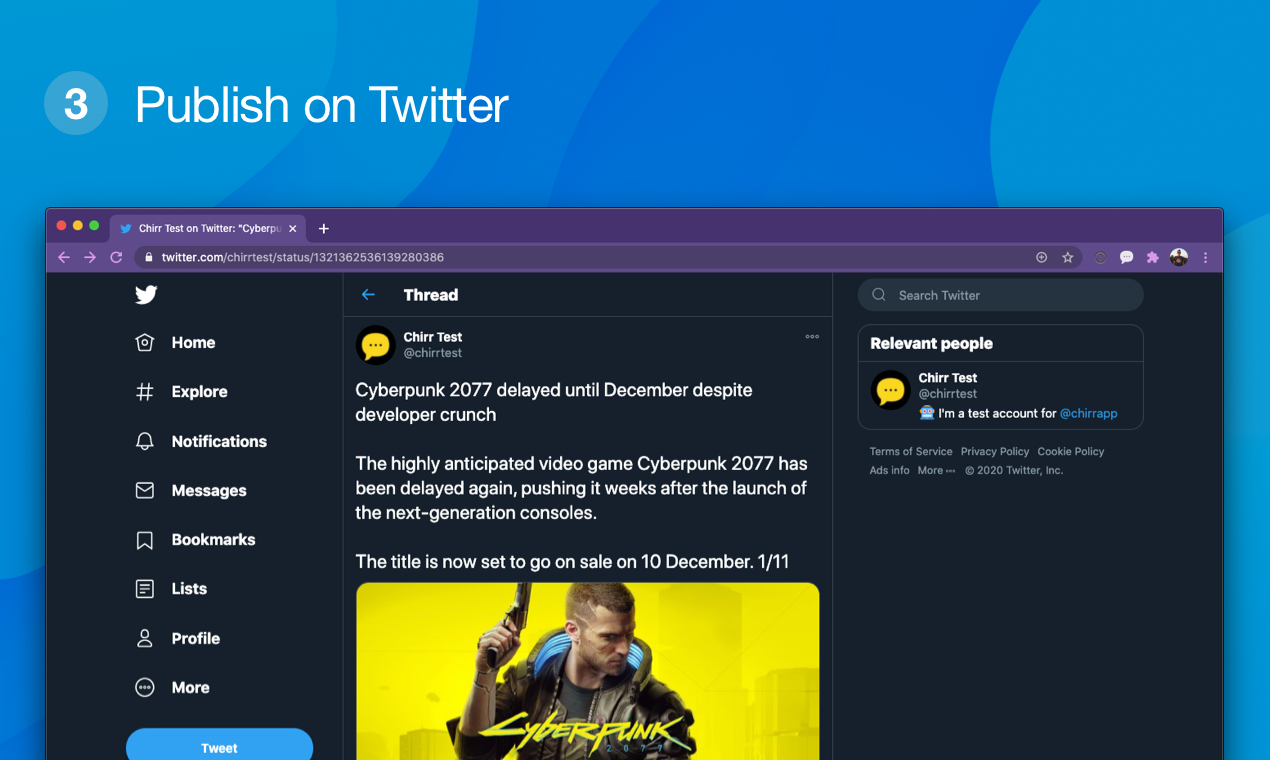Select the Chirr Test on Twitter tab

pos(207,228)
